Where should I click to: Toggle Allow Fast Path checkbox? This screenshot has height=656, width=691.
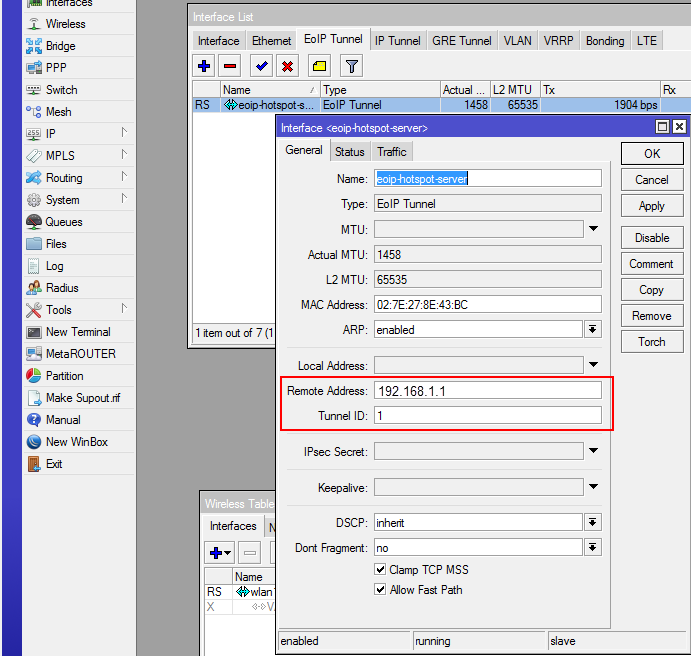click(380, 589)
